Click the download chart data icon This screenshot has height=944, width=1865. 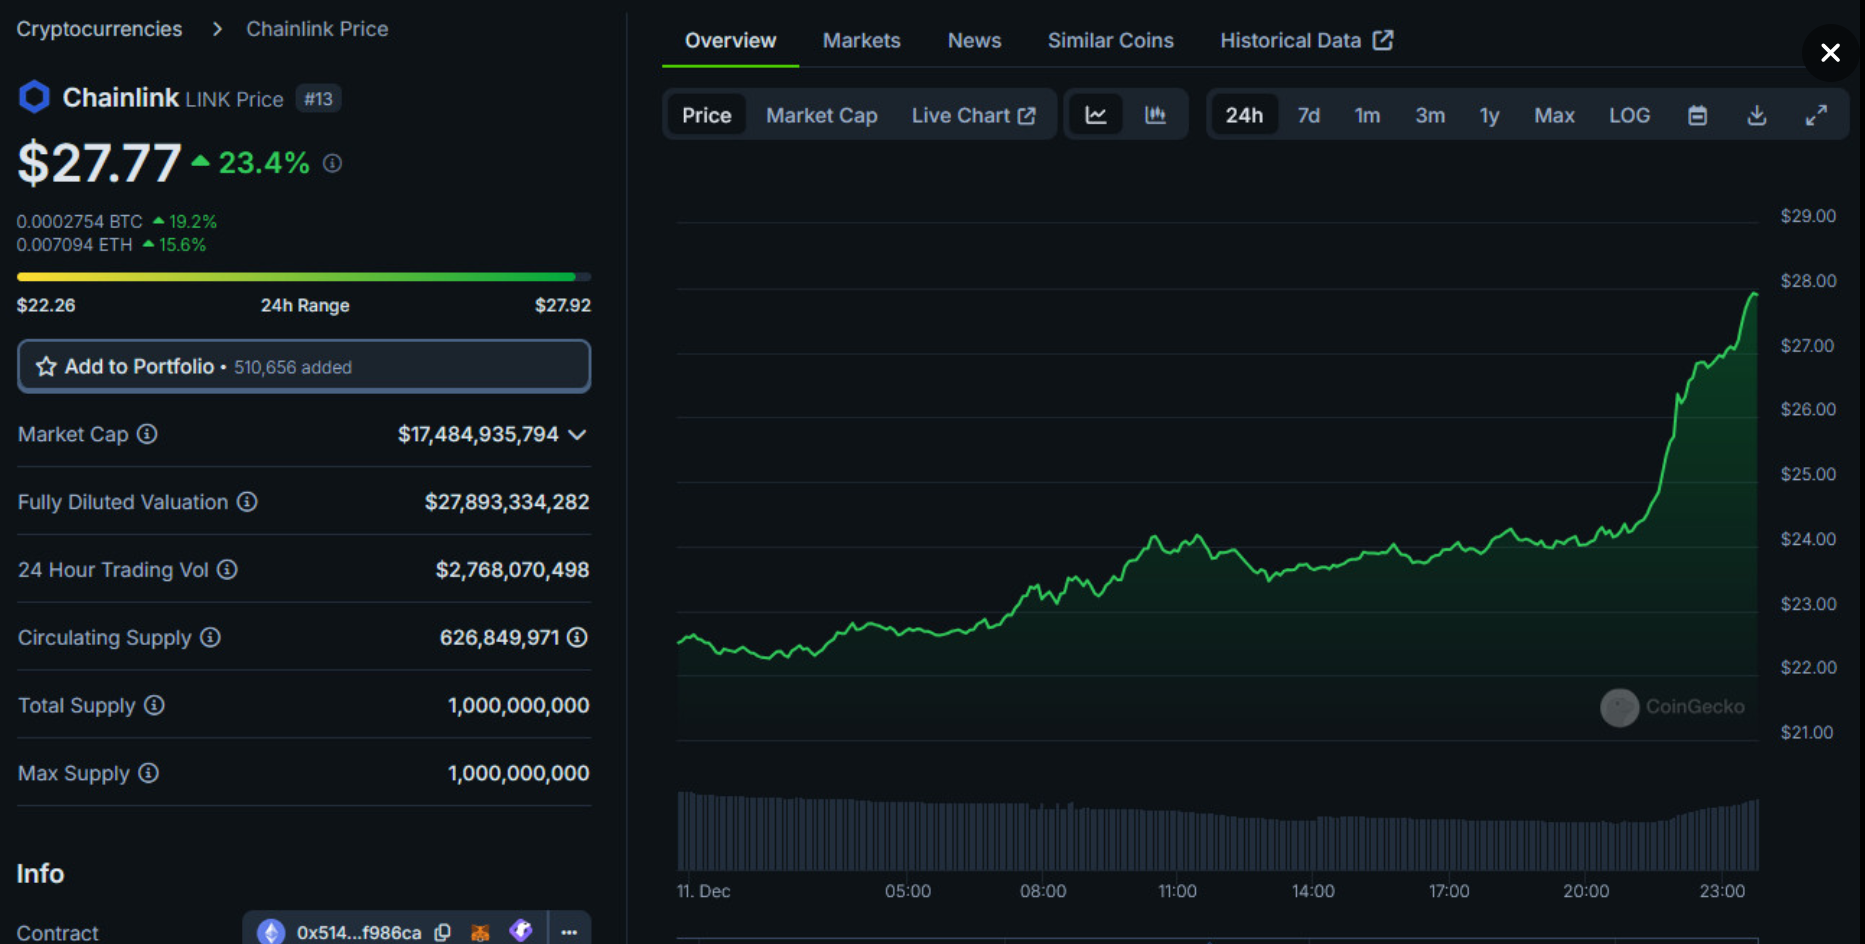click(1756, 116)
